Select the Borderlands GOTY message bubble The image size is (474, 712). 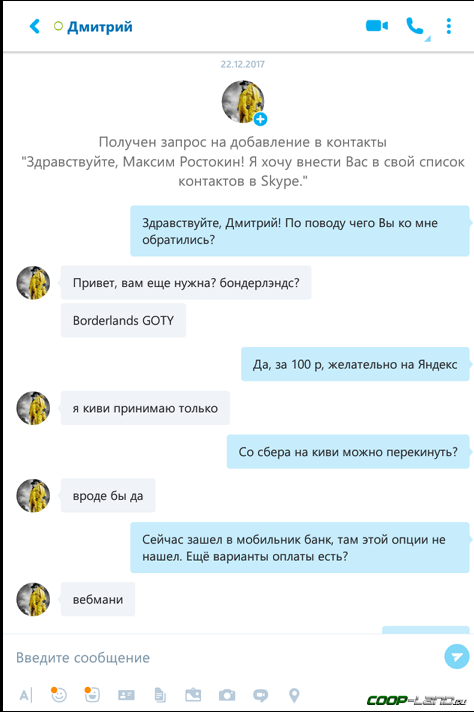[123, 321]
